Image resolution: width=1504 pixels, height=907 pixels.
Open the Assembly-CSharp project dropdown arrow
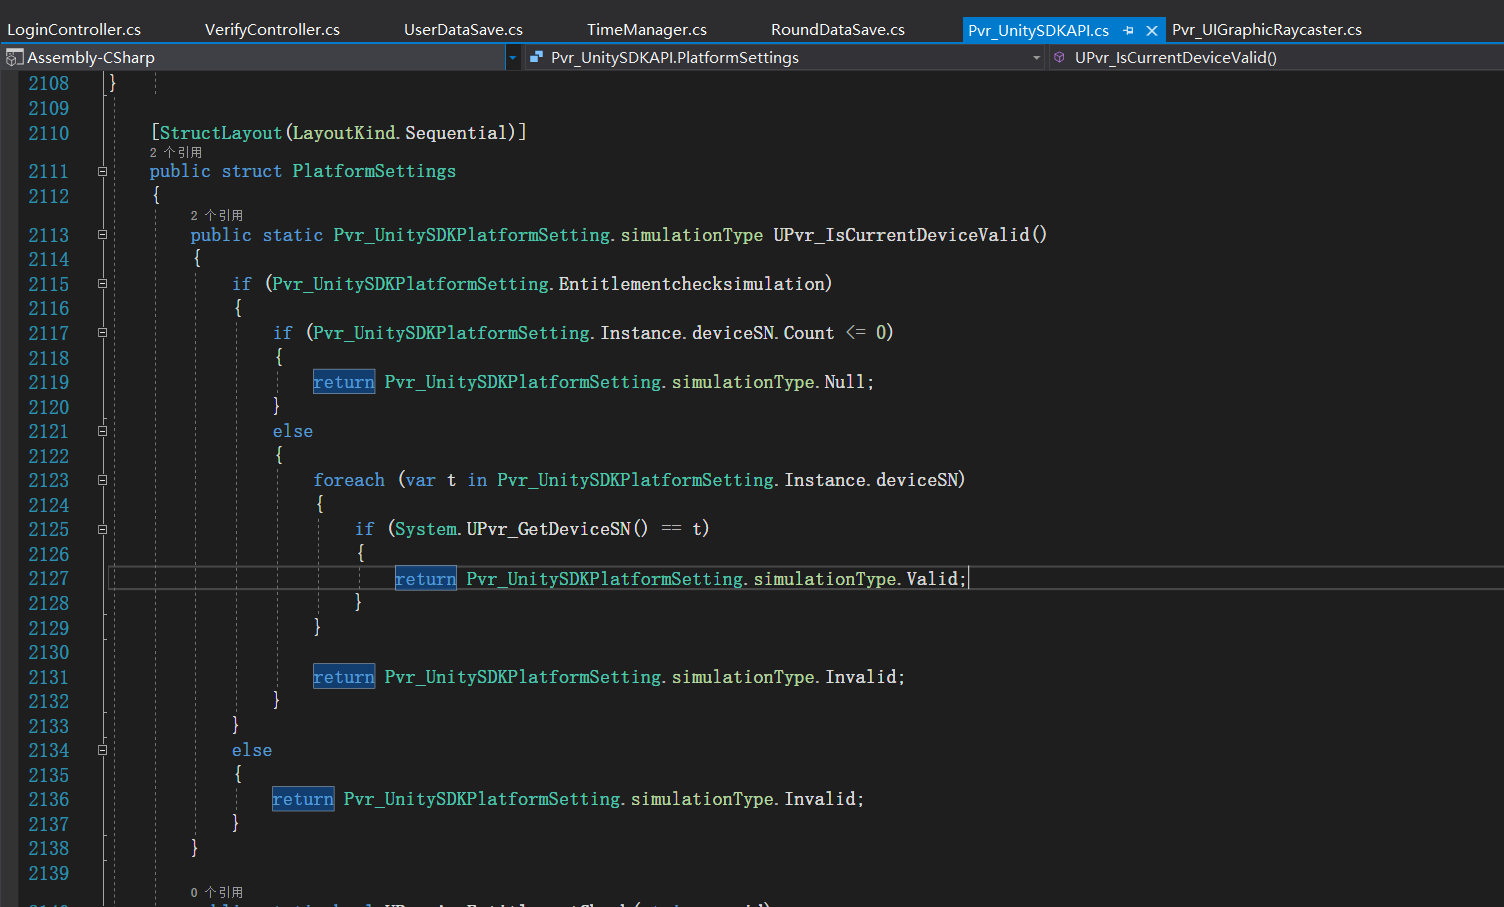click(x=513, y=58)
